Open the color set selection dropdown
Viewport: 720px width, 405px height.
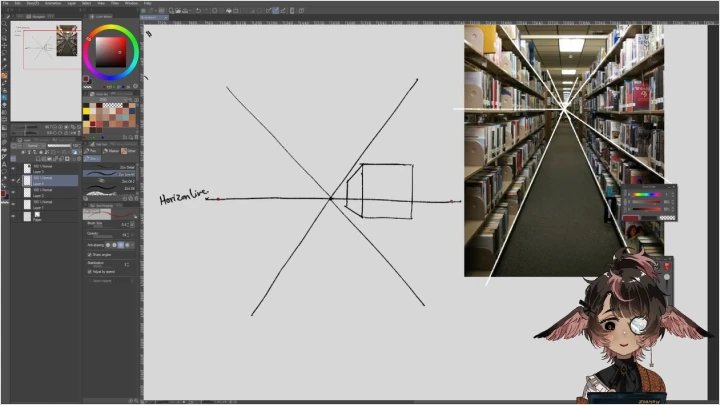coord(108,99)
